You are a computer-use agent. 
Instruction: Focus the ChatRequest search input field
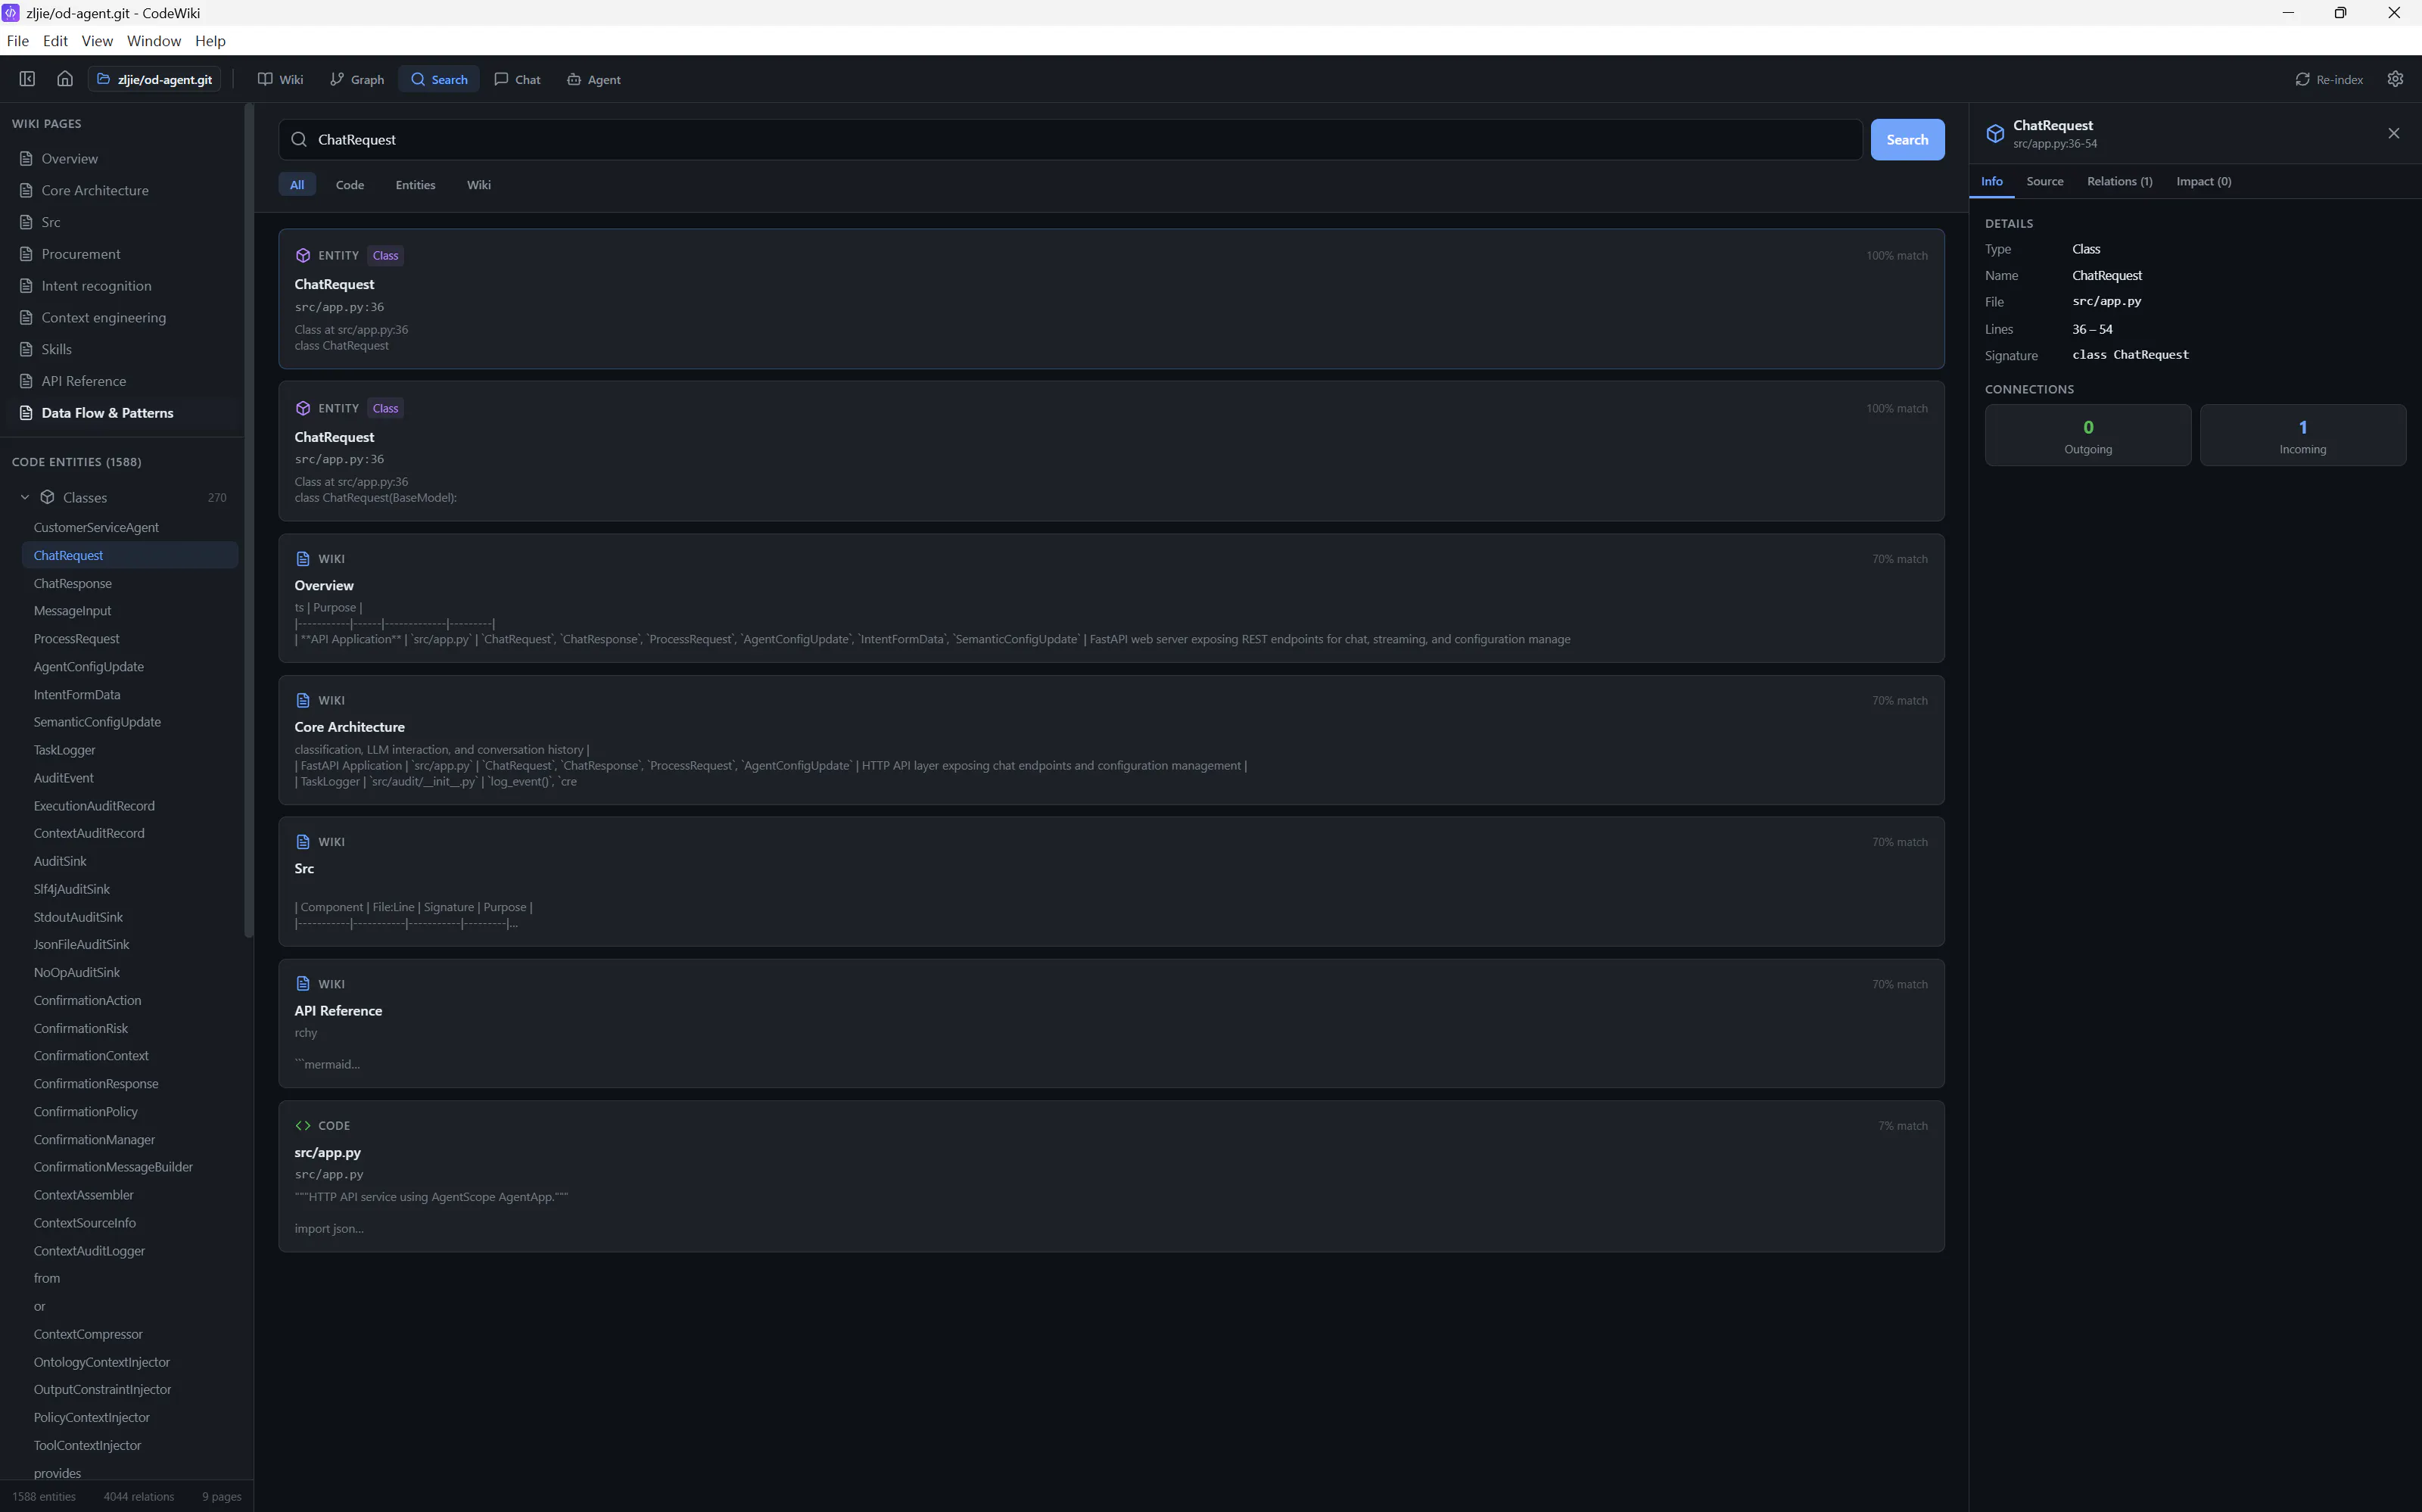coord(1070,140)
